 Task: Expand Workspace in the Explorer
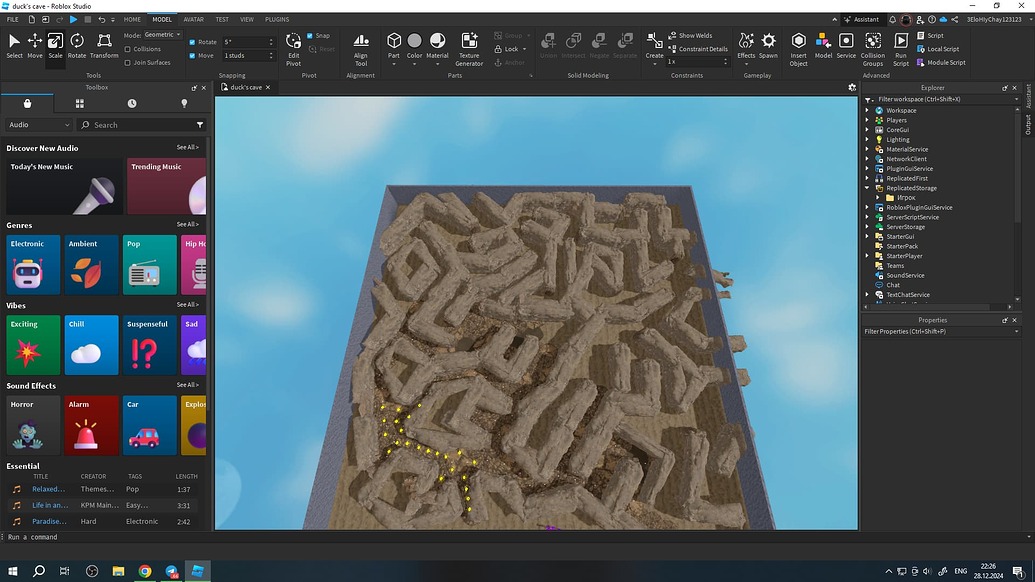tap(866, 110)
